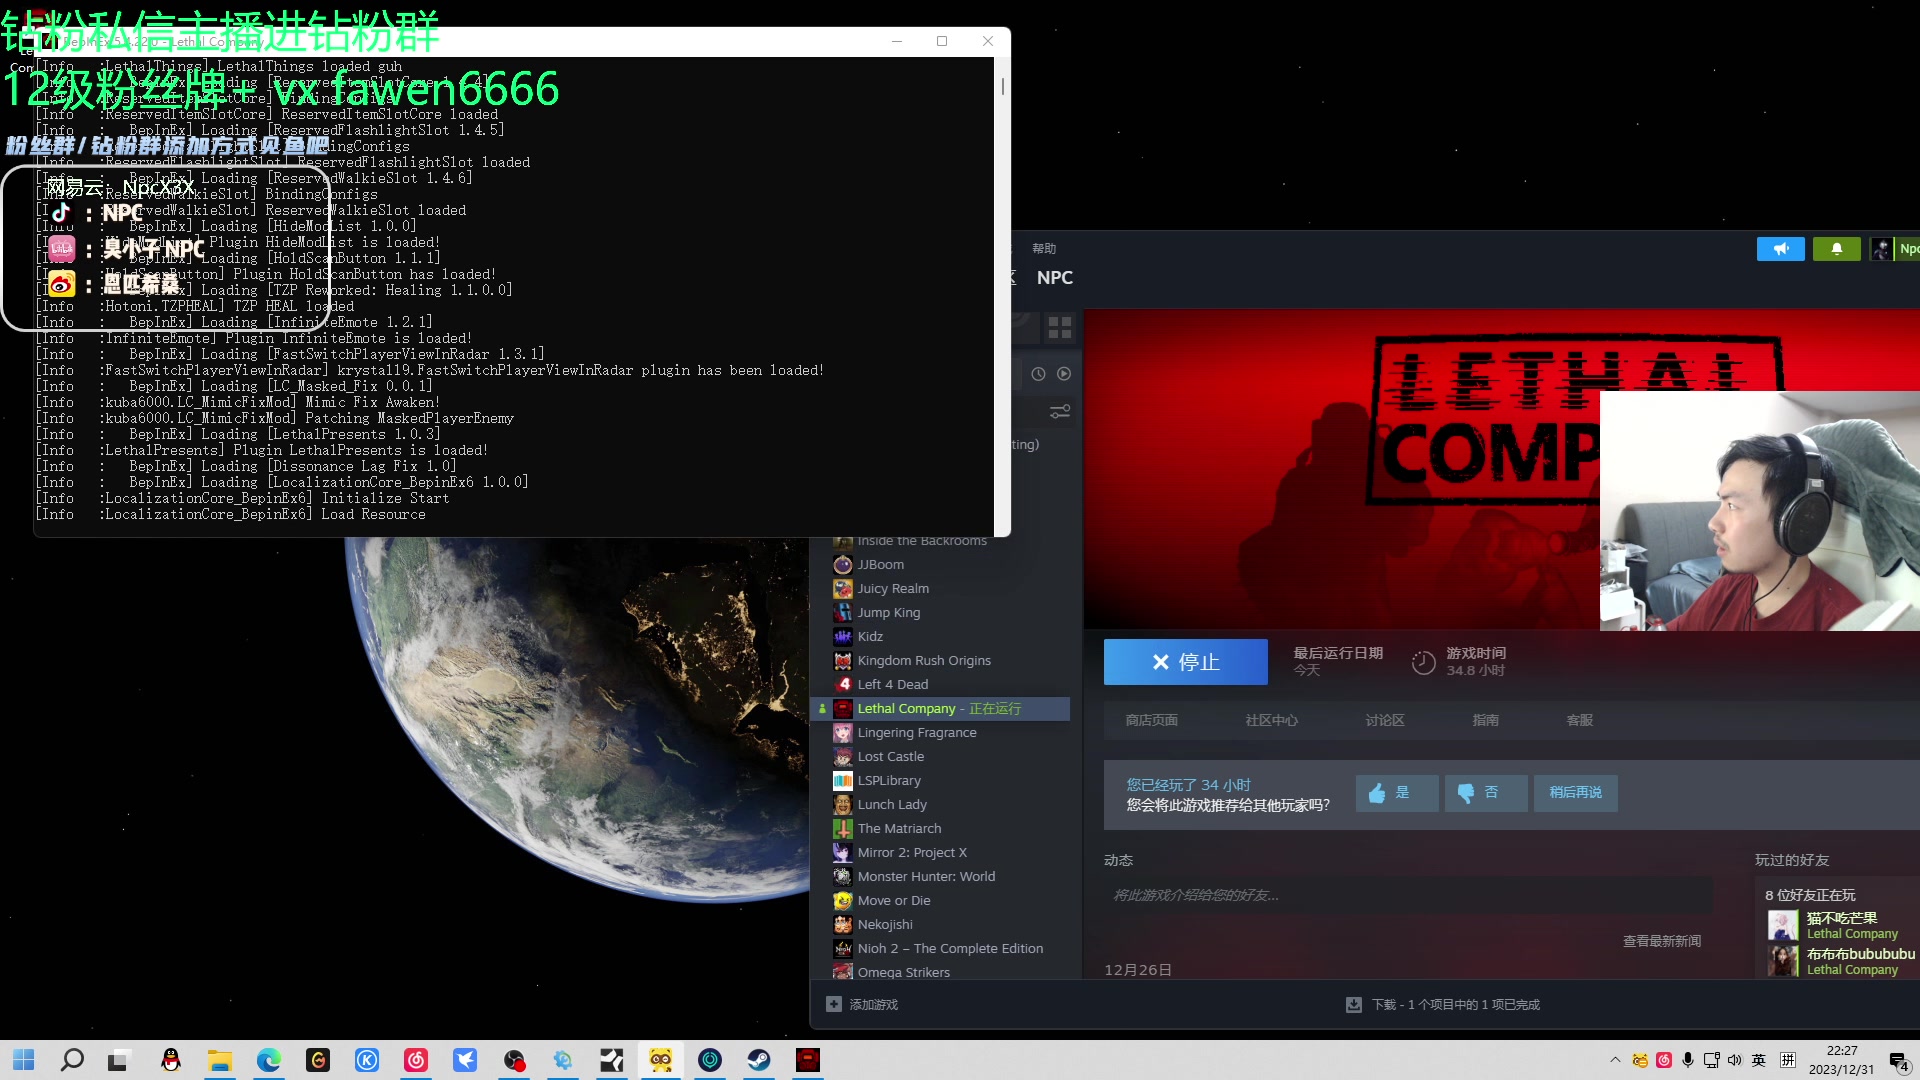Click the microphone tray icon
The image size is (1920, 1080).
(1688, 1060)
